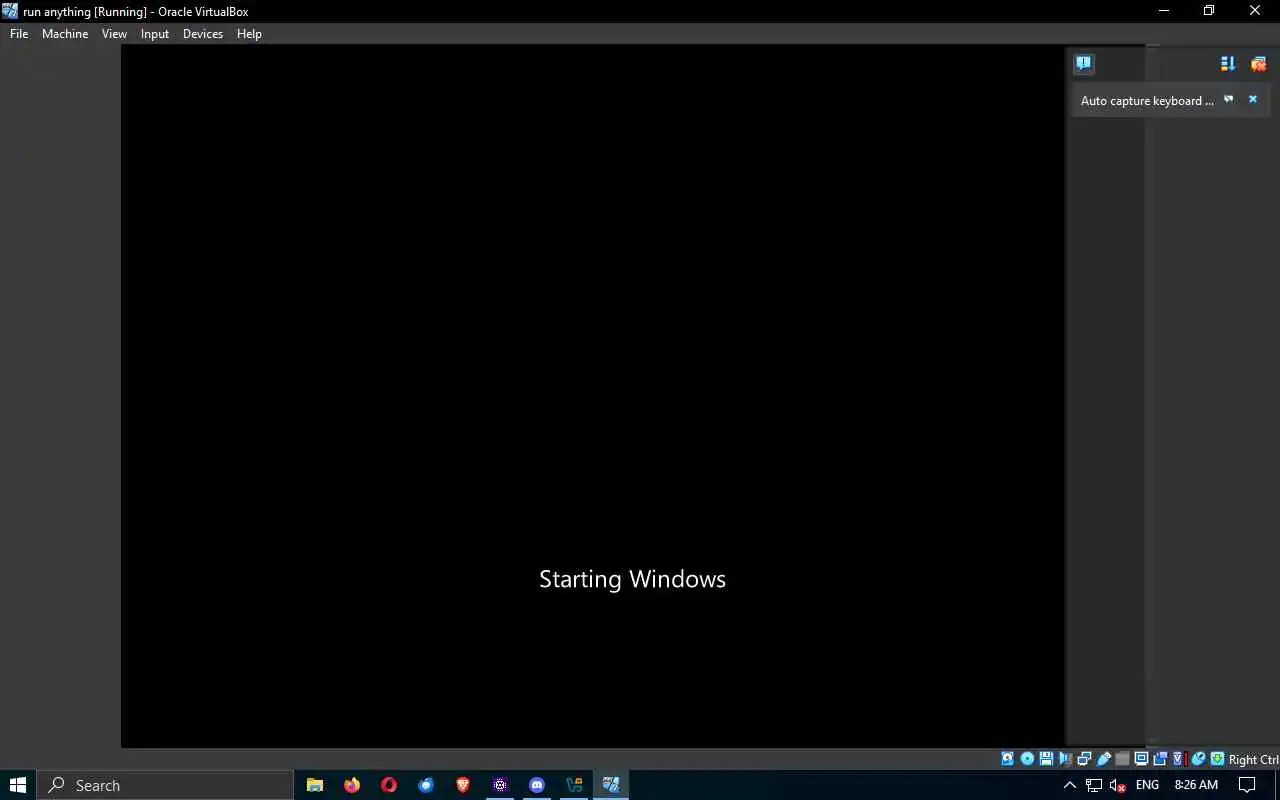Click the optical disc status icon
Screen dimensions: 1280x800
[1027, 759]
